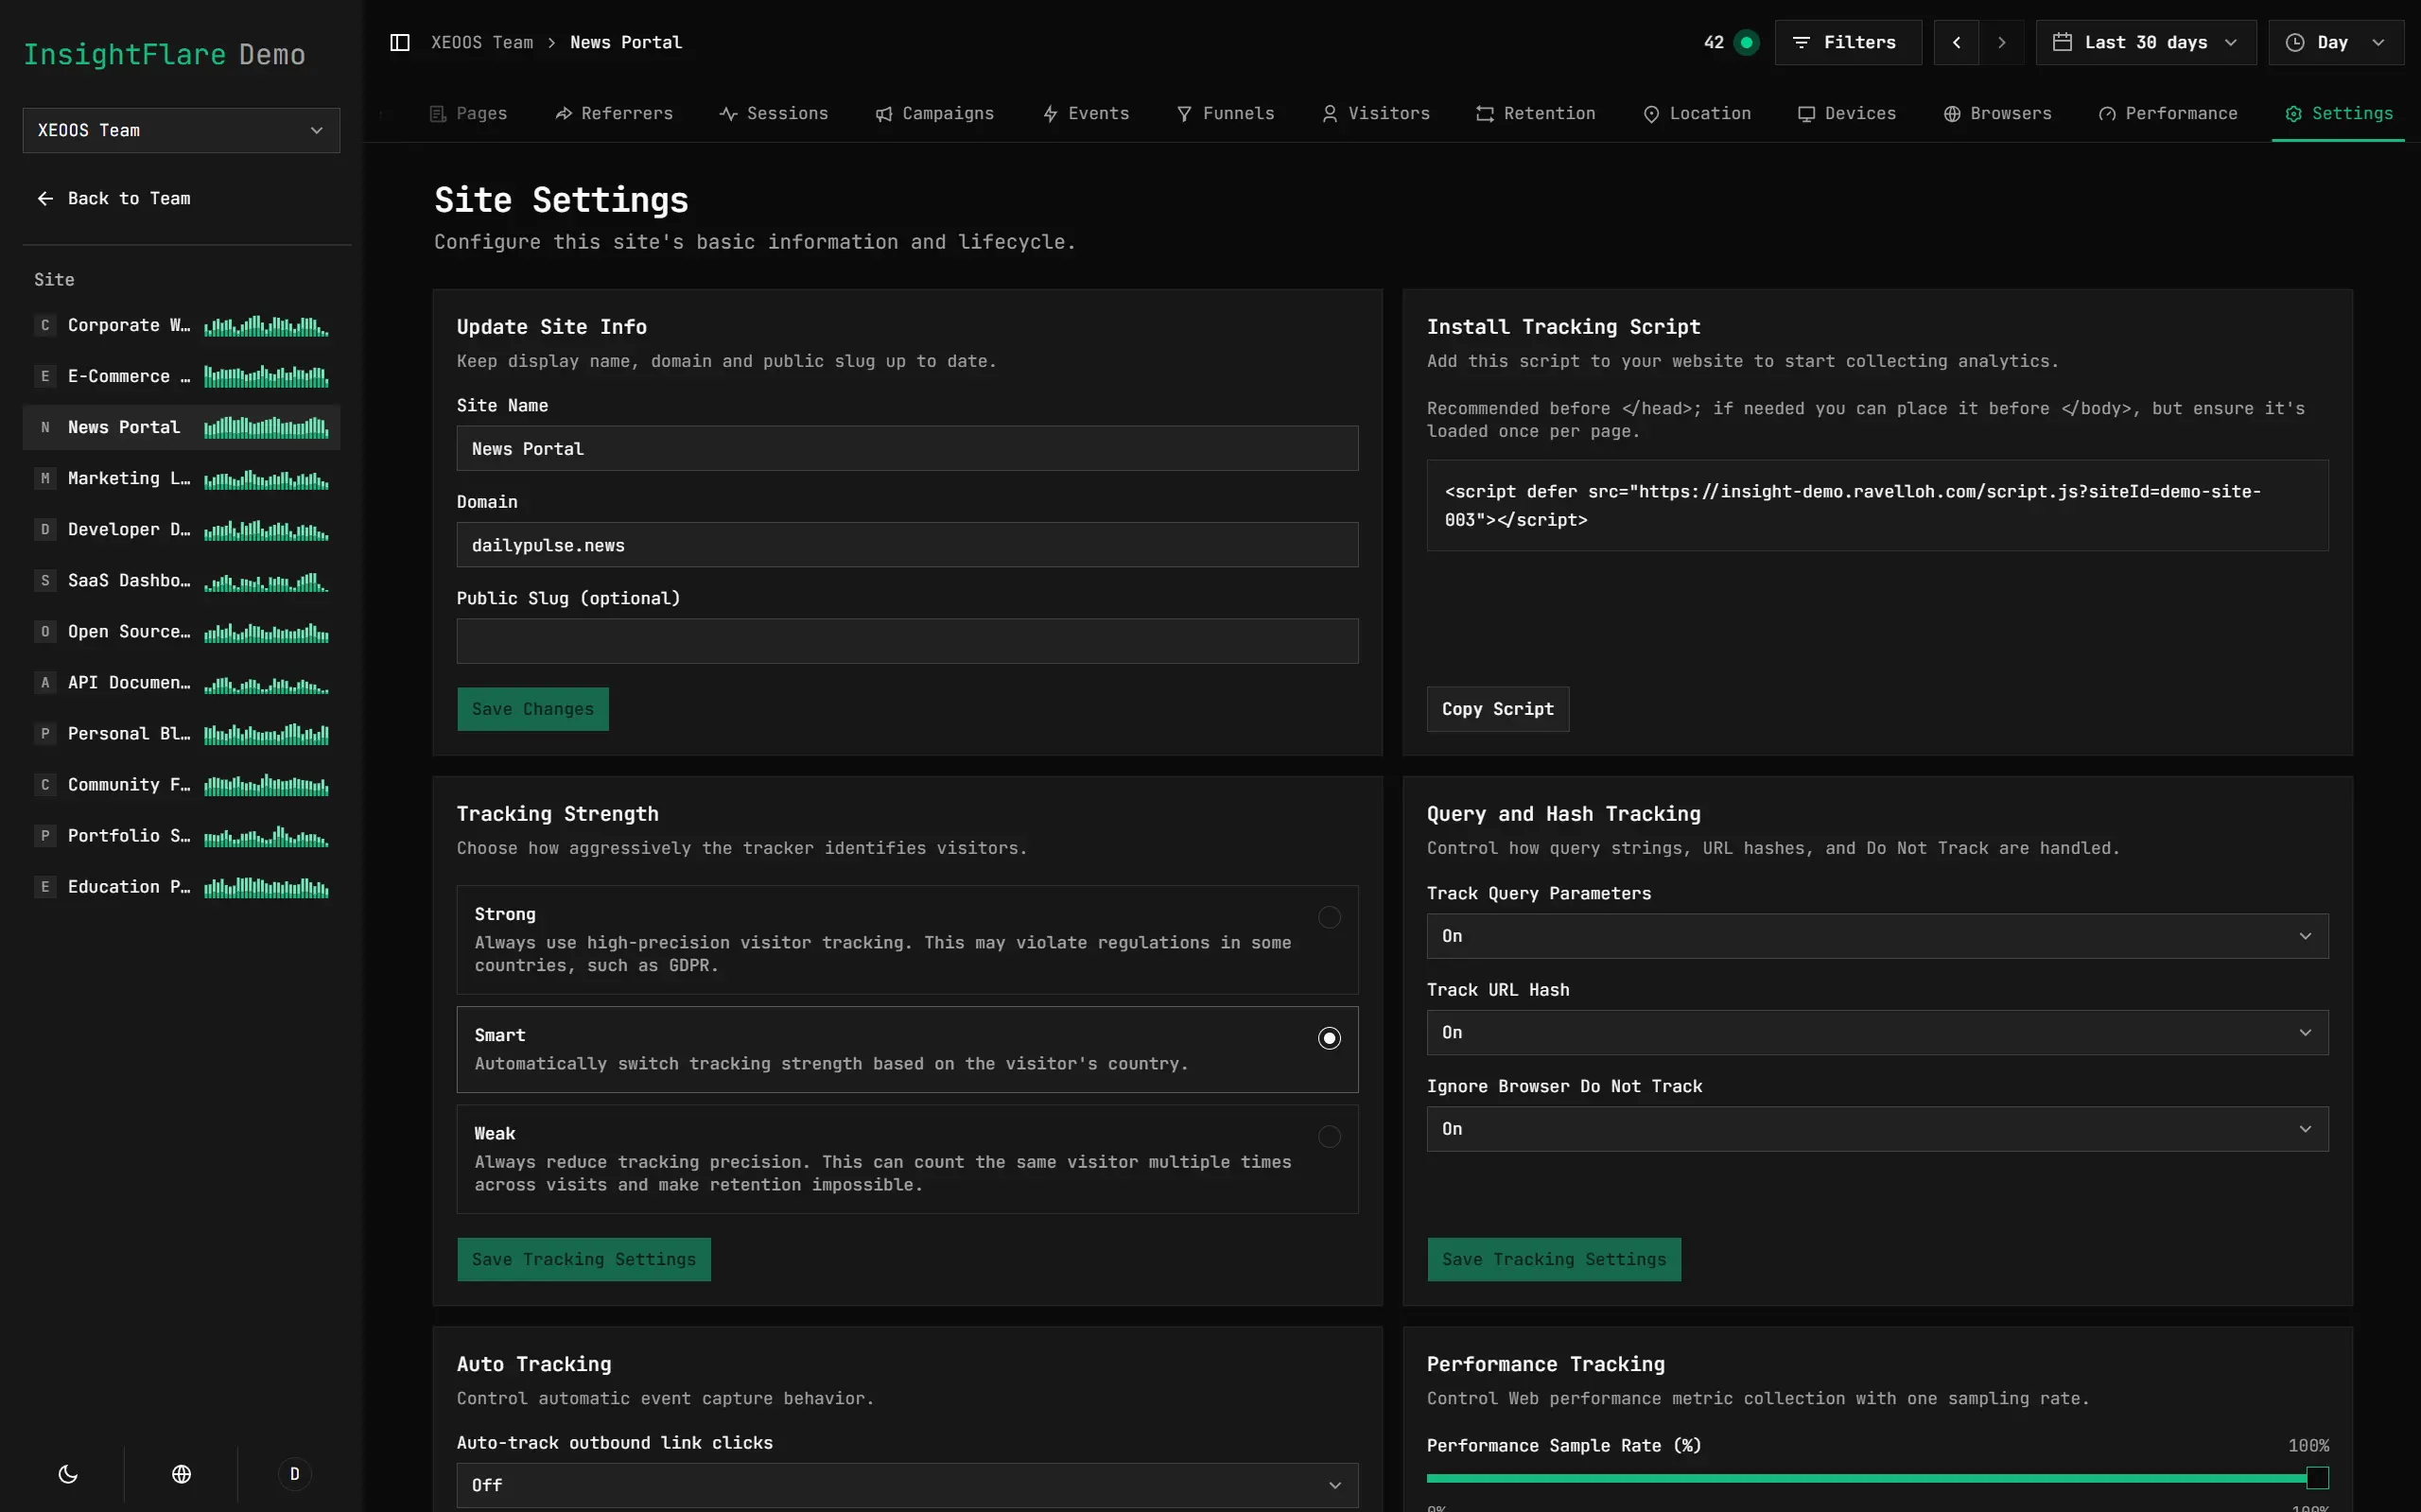Switch to the Referrers tab

[x=614, y=114]
